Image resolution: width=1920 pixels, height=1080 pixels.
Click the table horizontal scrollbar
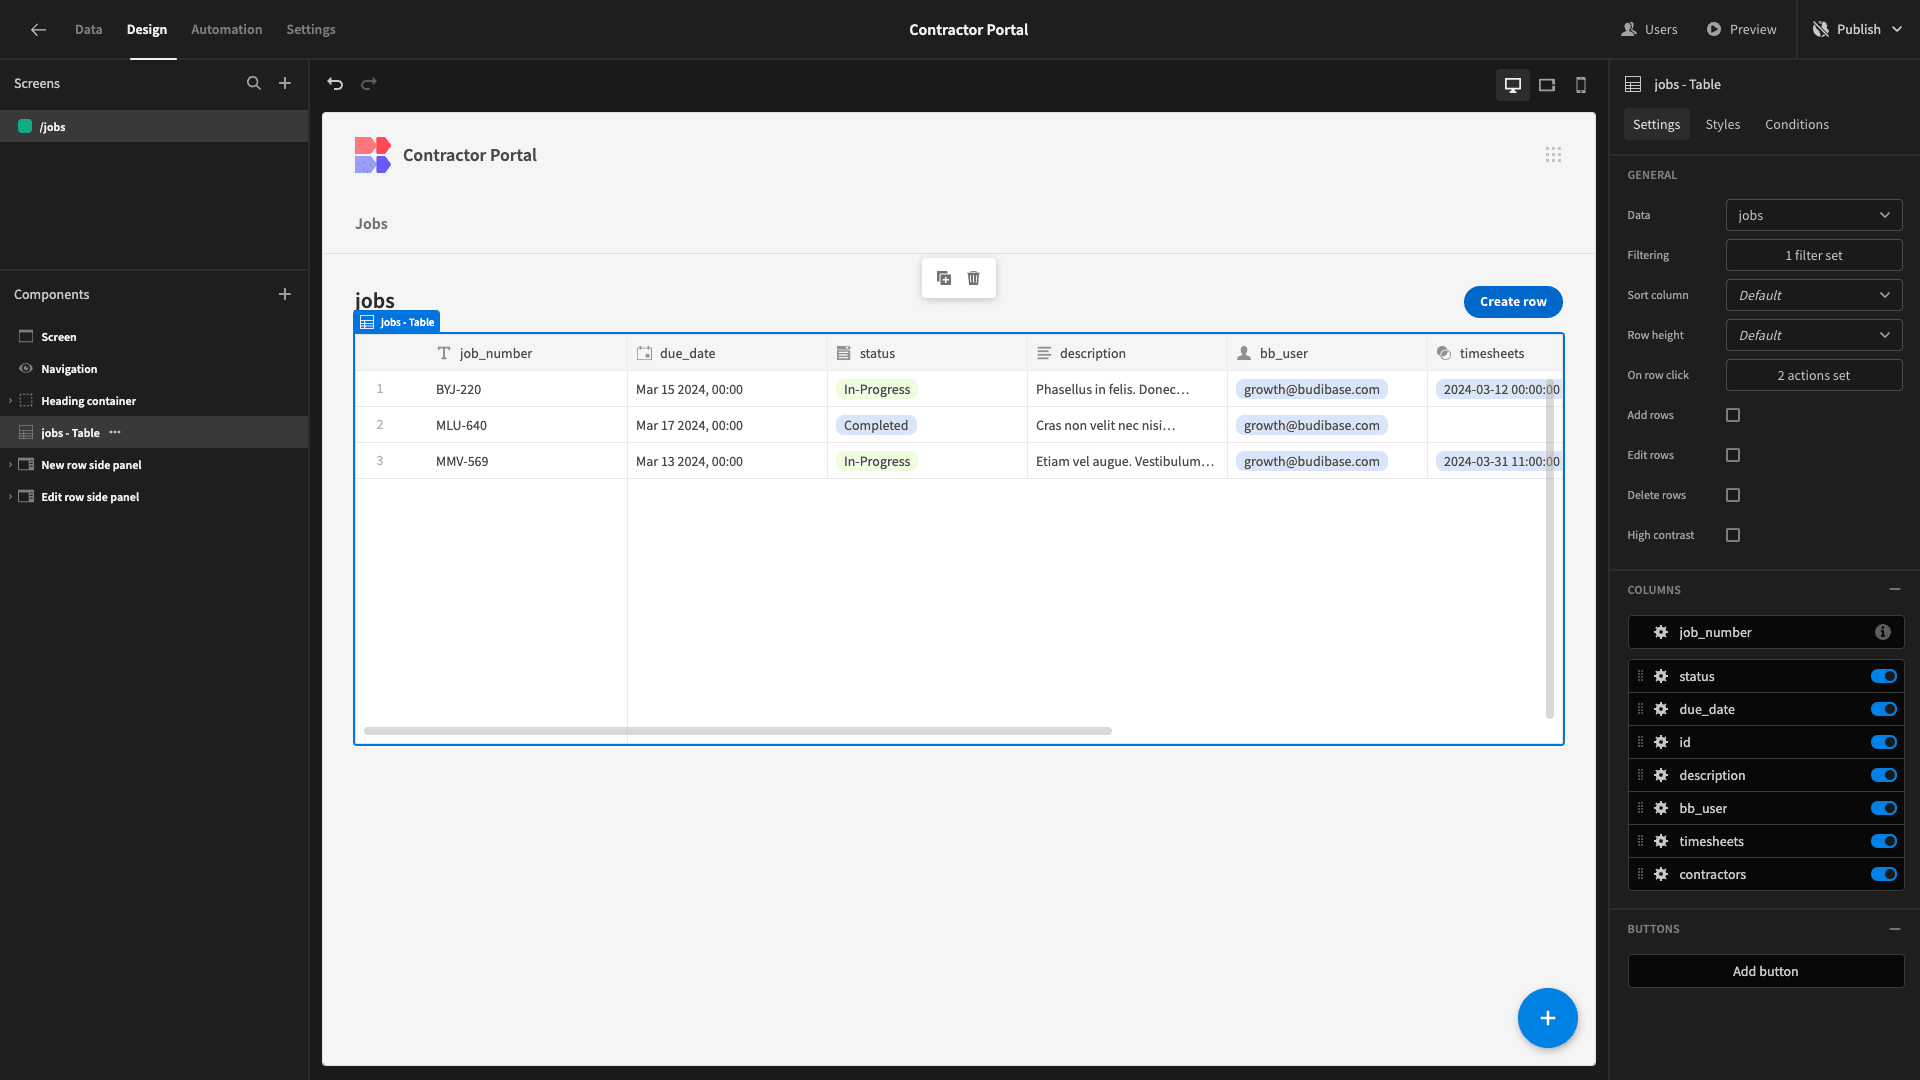click(738, 731)
